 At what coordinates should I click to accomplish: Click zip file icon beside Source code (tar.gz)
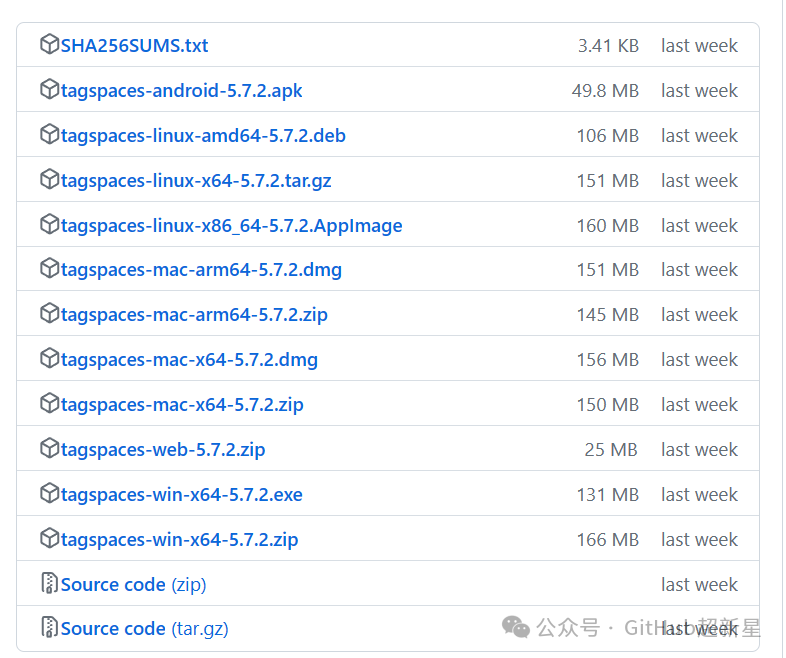(49, 627)
